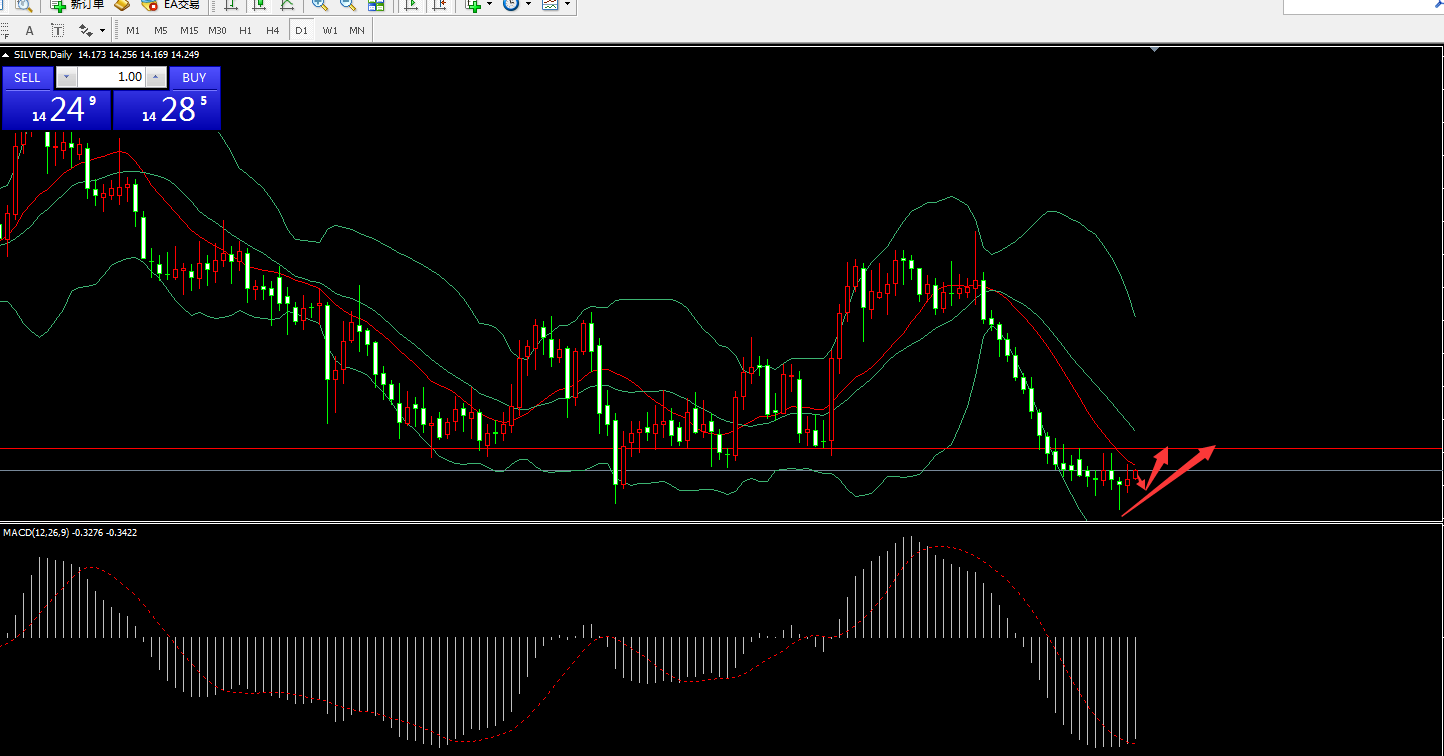Click the tile windows grid icon
Viewport: 1444px width, 756px height.
[x=376, y=5]
